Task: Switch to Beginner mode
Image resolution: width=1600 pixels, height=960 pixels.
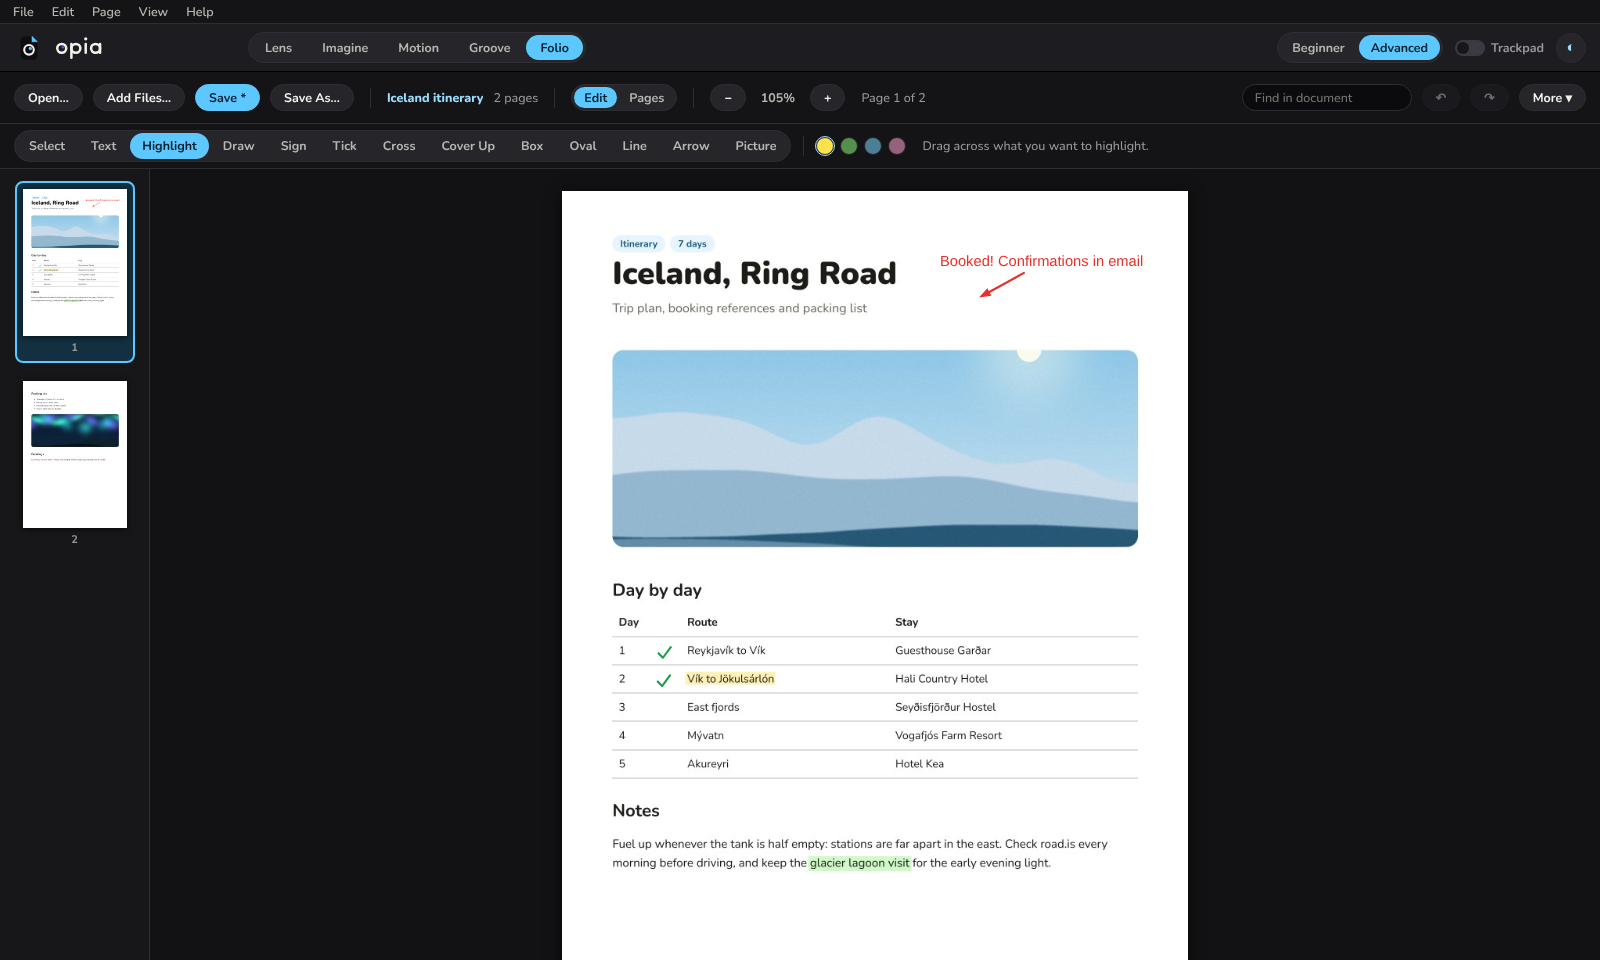Action: pyautogui.click(x=1318, y=48)
